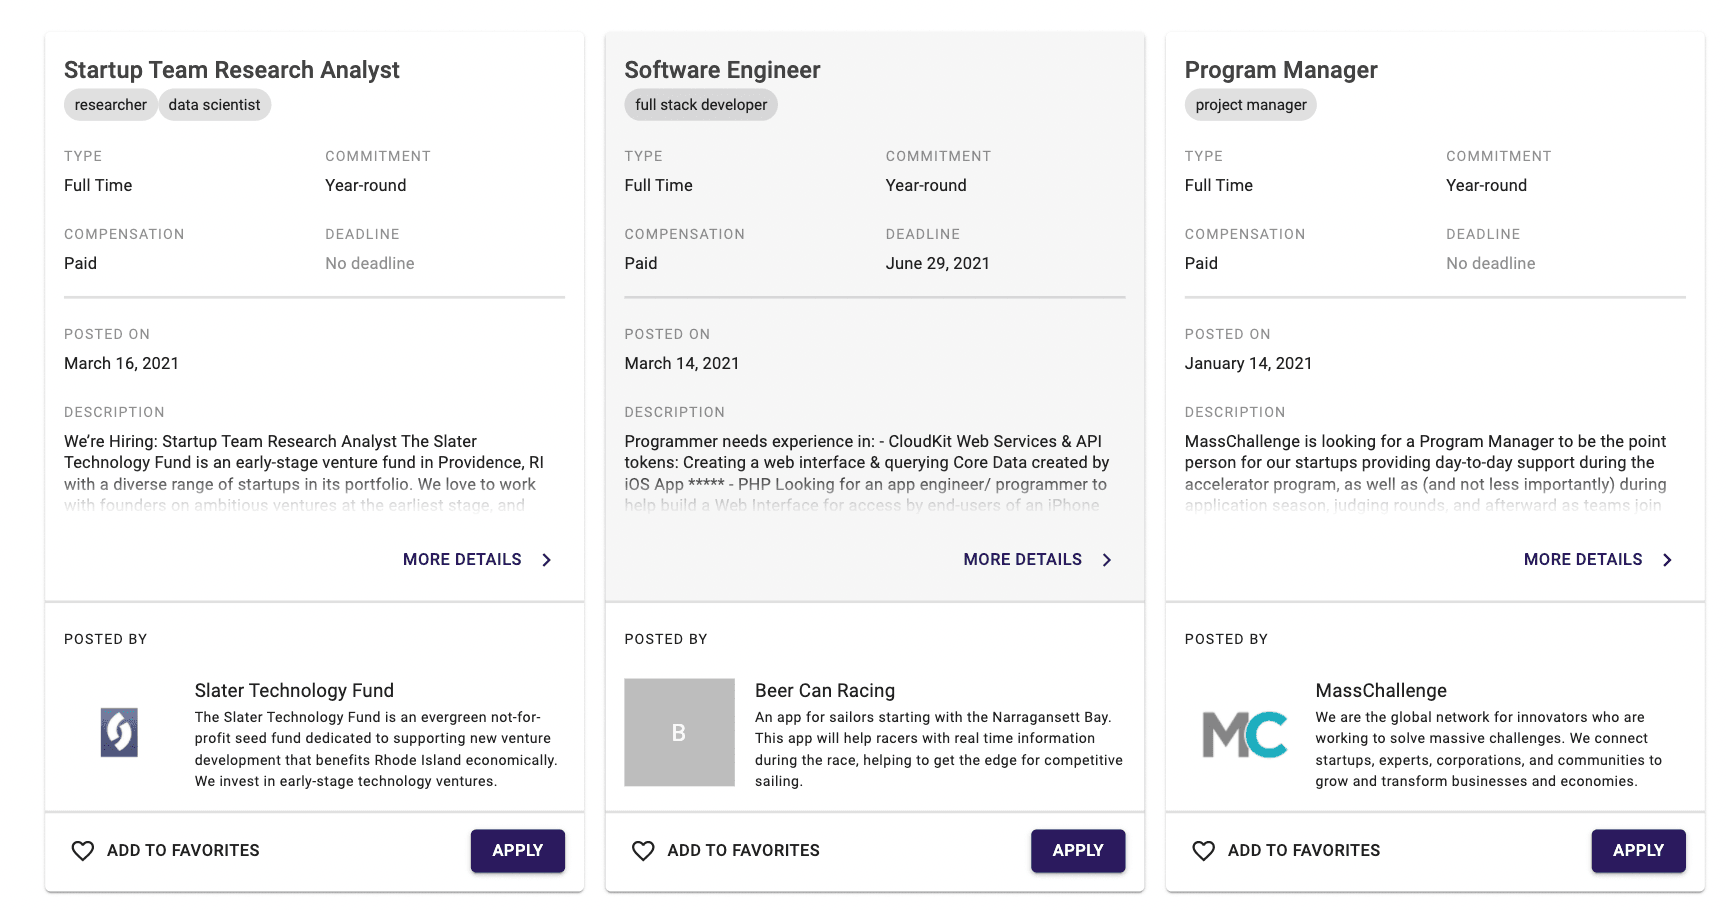Viewport: 1726px width, 910px height.
Task: Open the MassChallenge company name
Action: (1380, 691)
